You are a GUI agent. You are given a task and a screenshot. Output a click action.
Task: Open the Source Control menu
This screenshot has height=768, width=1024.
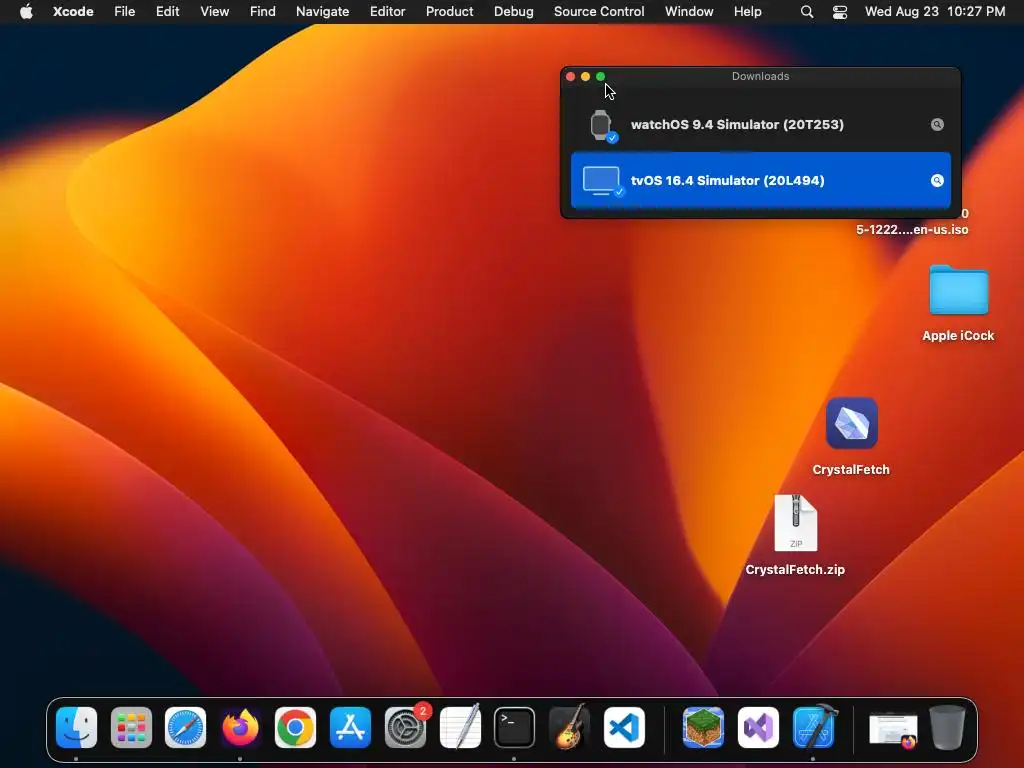click(599, 12)
